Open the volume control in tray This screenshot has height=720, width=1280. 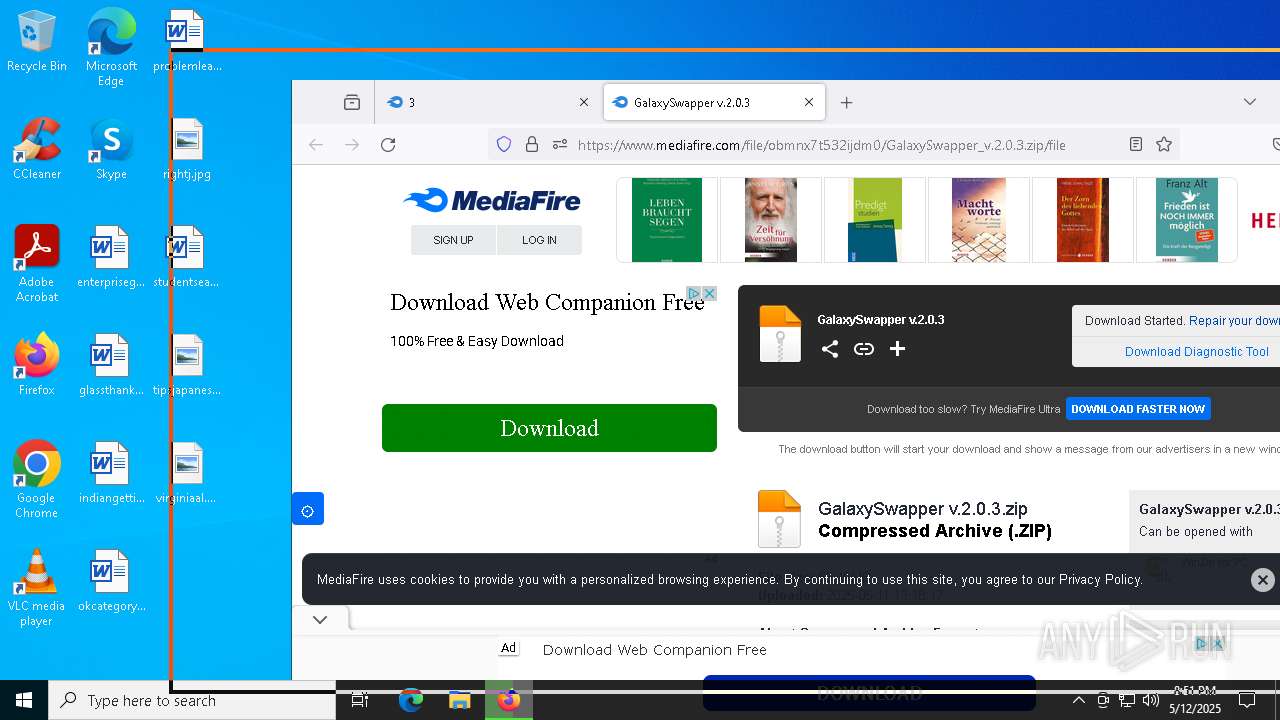(x=1151, y=700)
